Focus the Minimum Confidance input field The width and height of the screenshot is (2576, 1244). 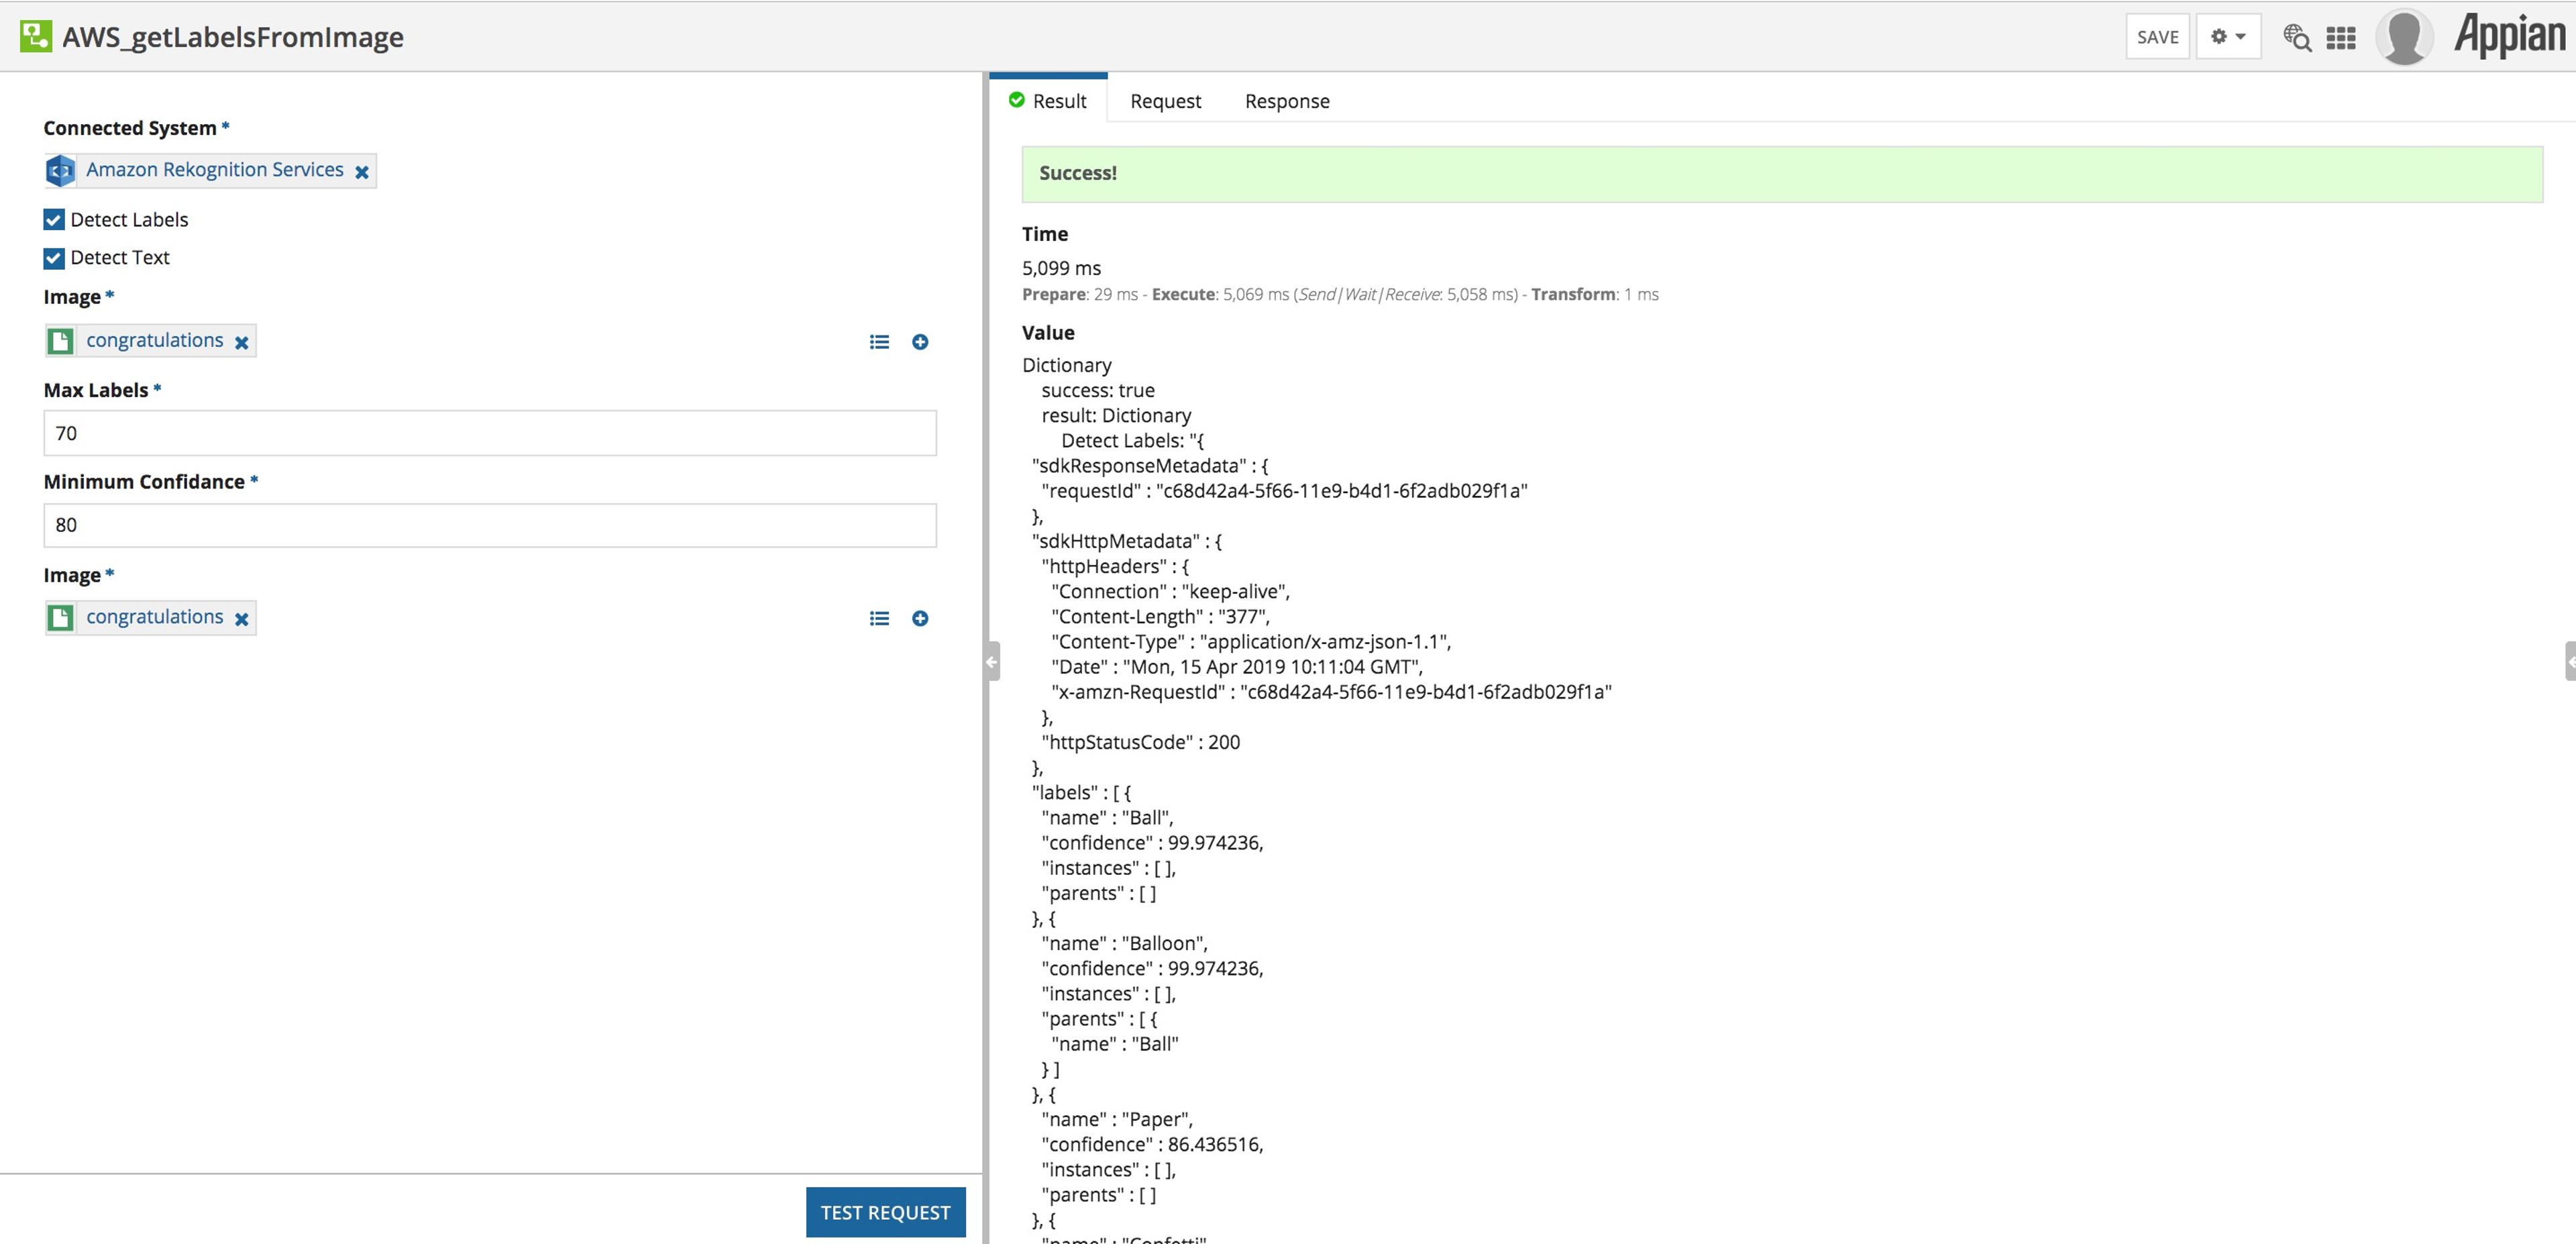click(x=490, y=525)
